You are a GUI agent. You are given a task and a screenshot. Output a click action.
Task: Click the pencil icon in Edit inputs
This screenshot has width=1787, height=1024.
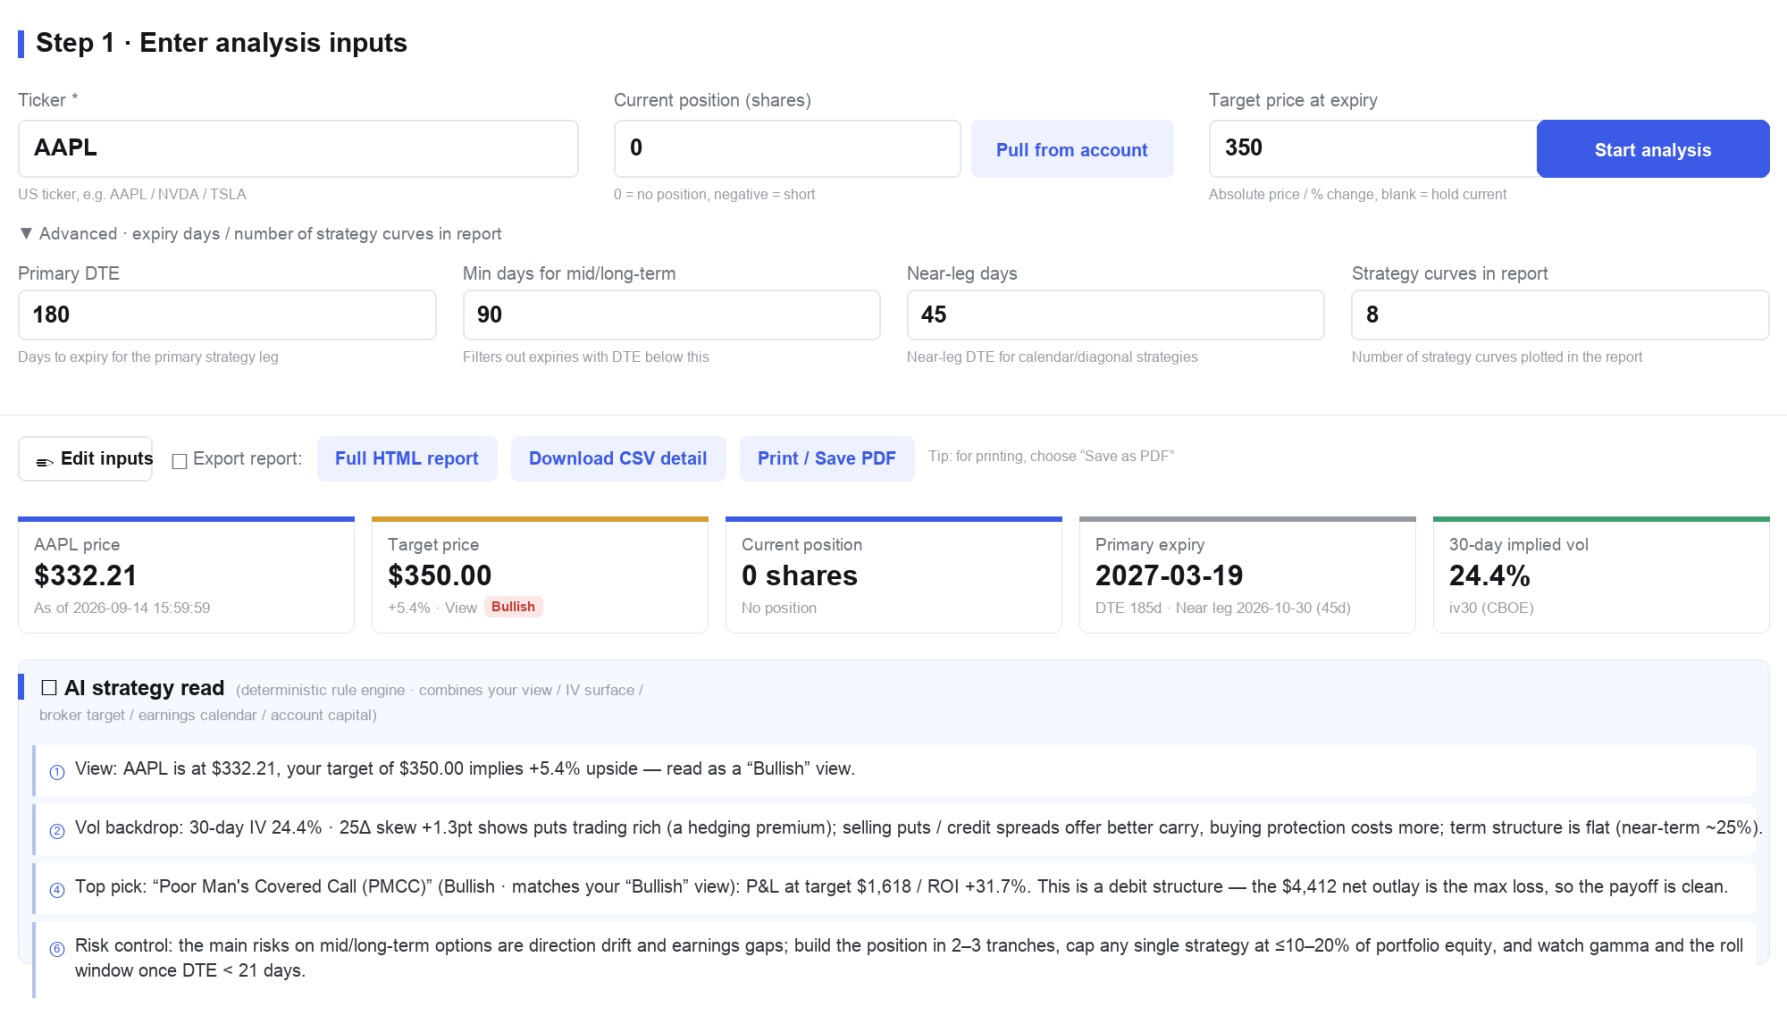click(44, 461)
